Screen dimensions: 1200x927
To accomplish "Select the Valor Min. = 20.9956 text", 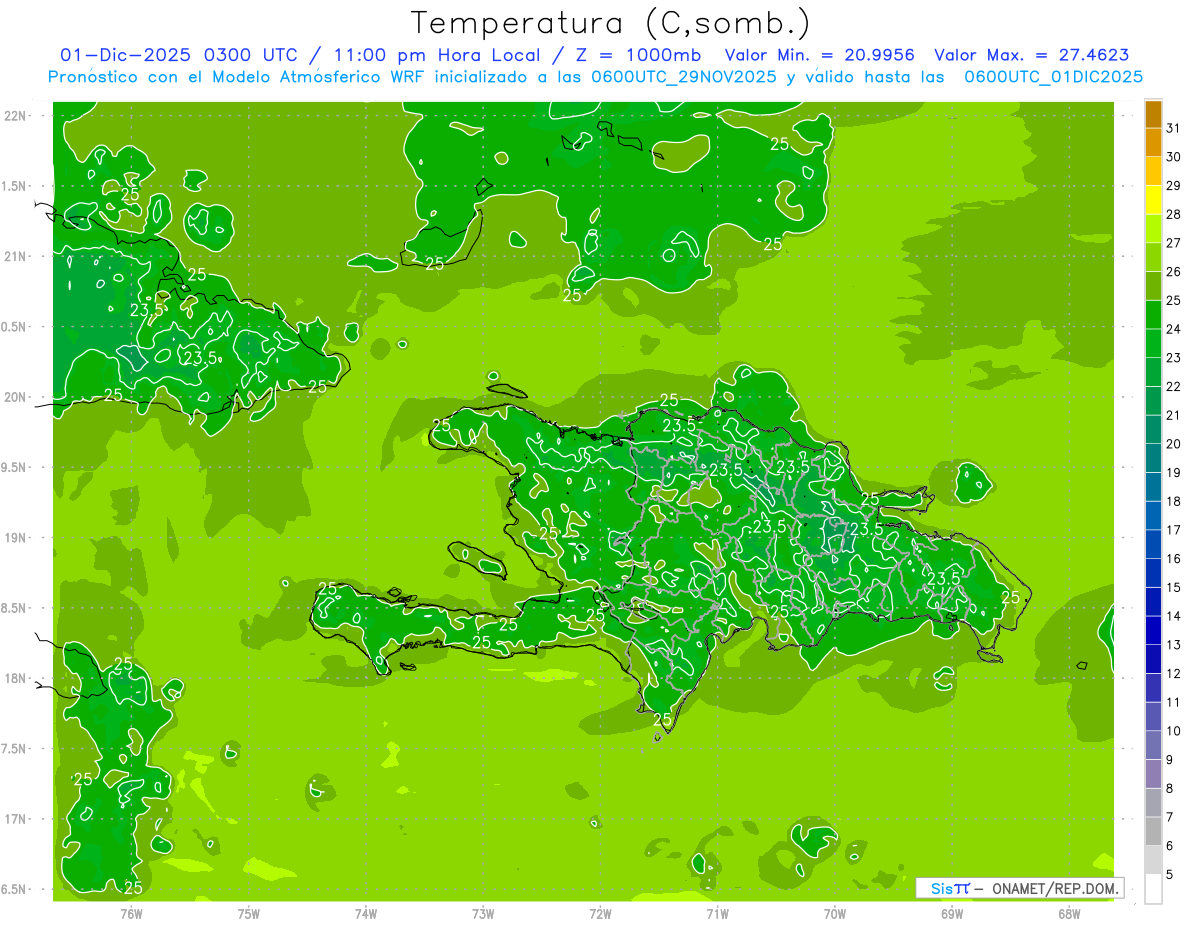I will click(819, 55).
